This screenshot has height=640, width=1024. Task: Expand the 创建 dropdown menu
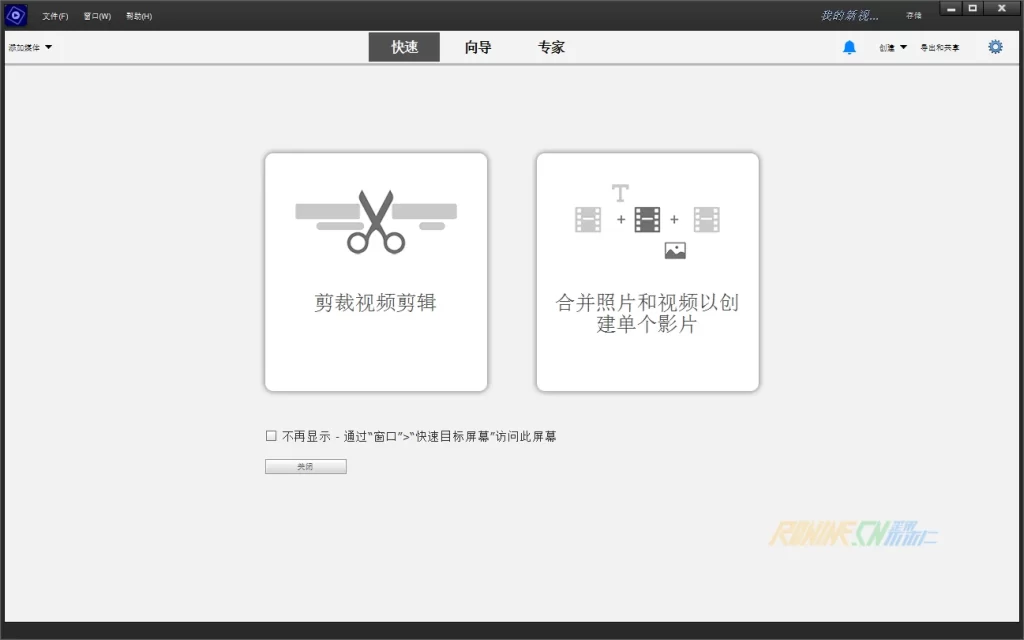[893, 47]
